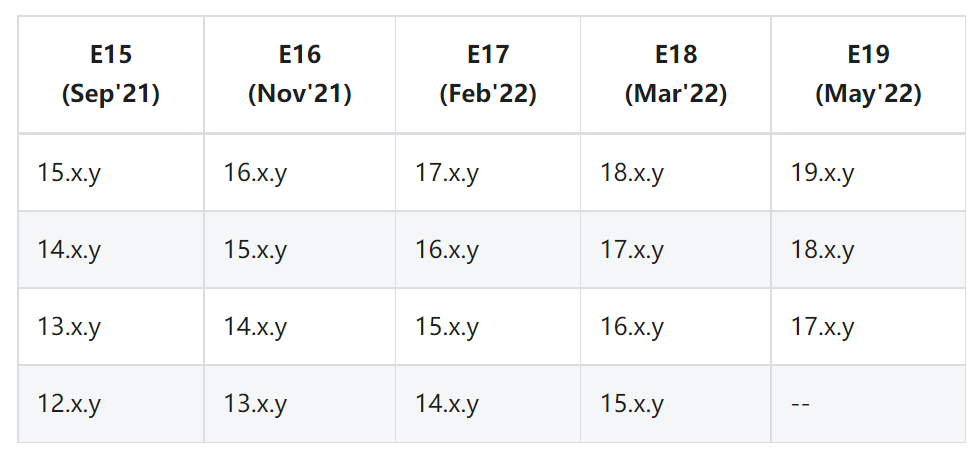This screenshot has width=977, height=453.
Task: Select 17.x.y in the E17 column
Action: pos(447,173)
